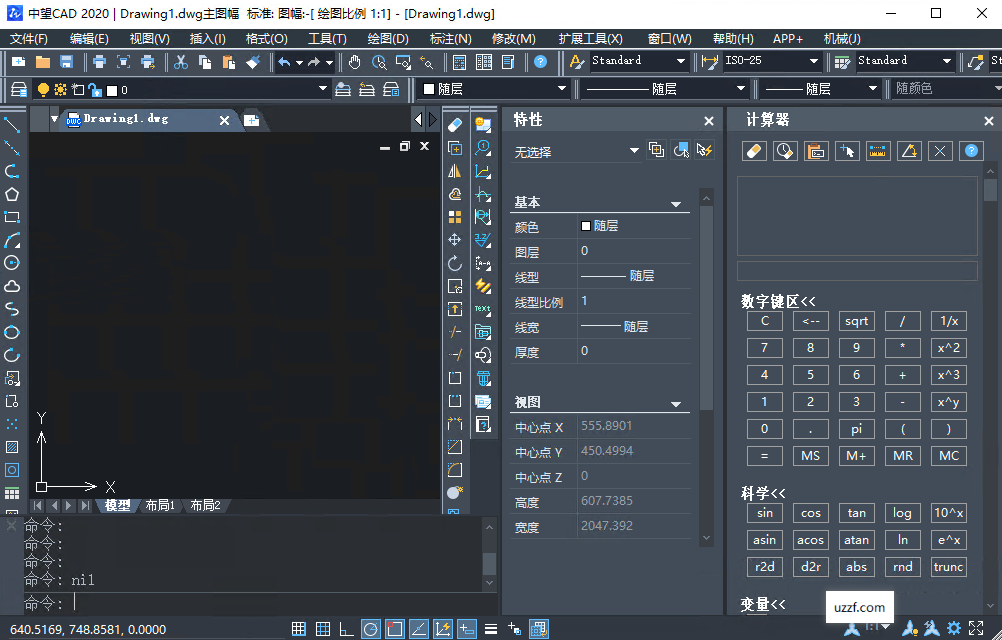The width and height of the screenshot is (1002, 640).
Task: Activate the Move tool
Action: point(454,239)
